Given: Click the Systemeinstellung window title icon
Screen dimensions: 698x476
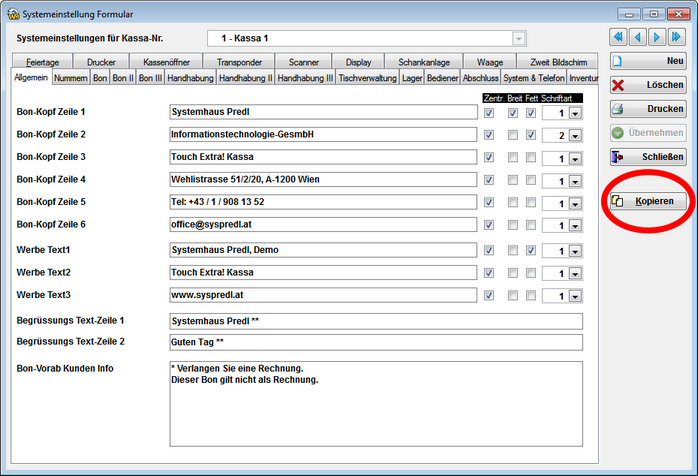Looking at the screenshot, I should click(x=13, y=14).
